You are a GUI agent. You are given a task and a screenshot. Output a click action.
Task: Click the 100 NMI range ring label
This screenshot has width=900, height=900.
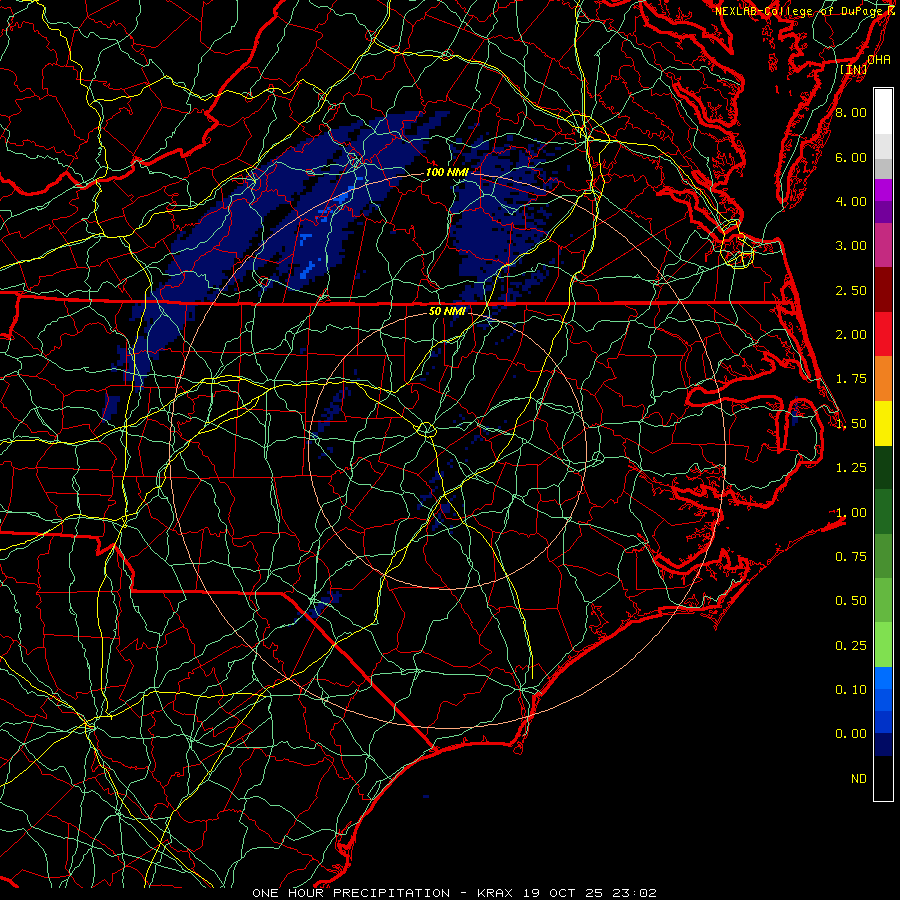[x=447, y=172]
